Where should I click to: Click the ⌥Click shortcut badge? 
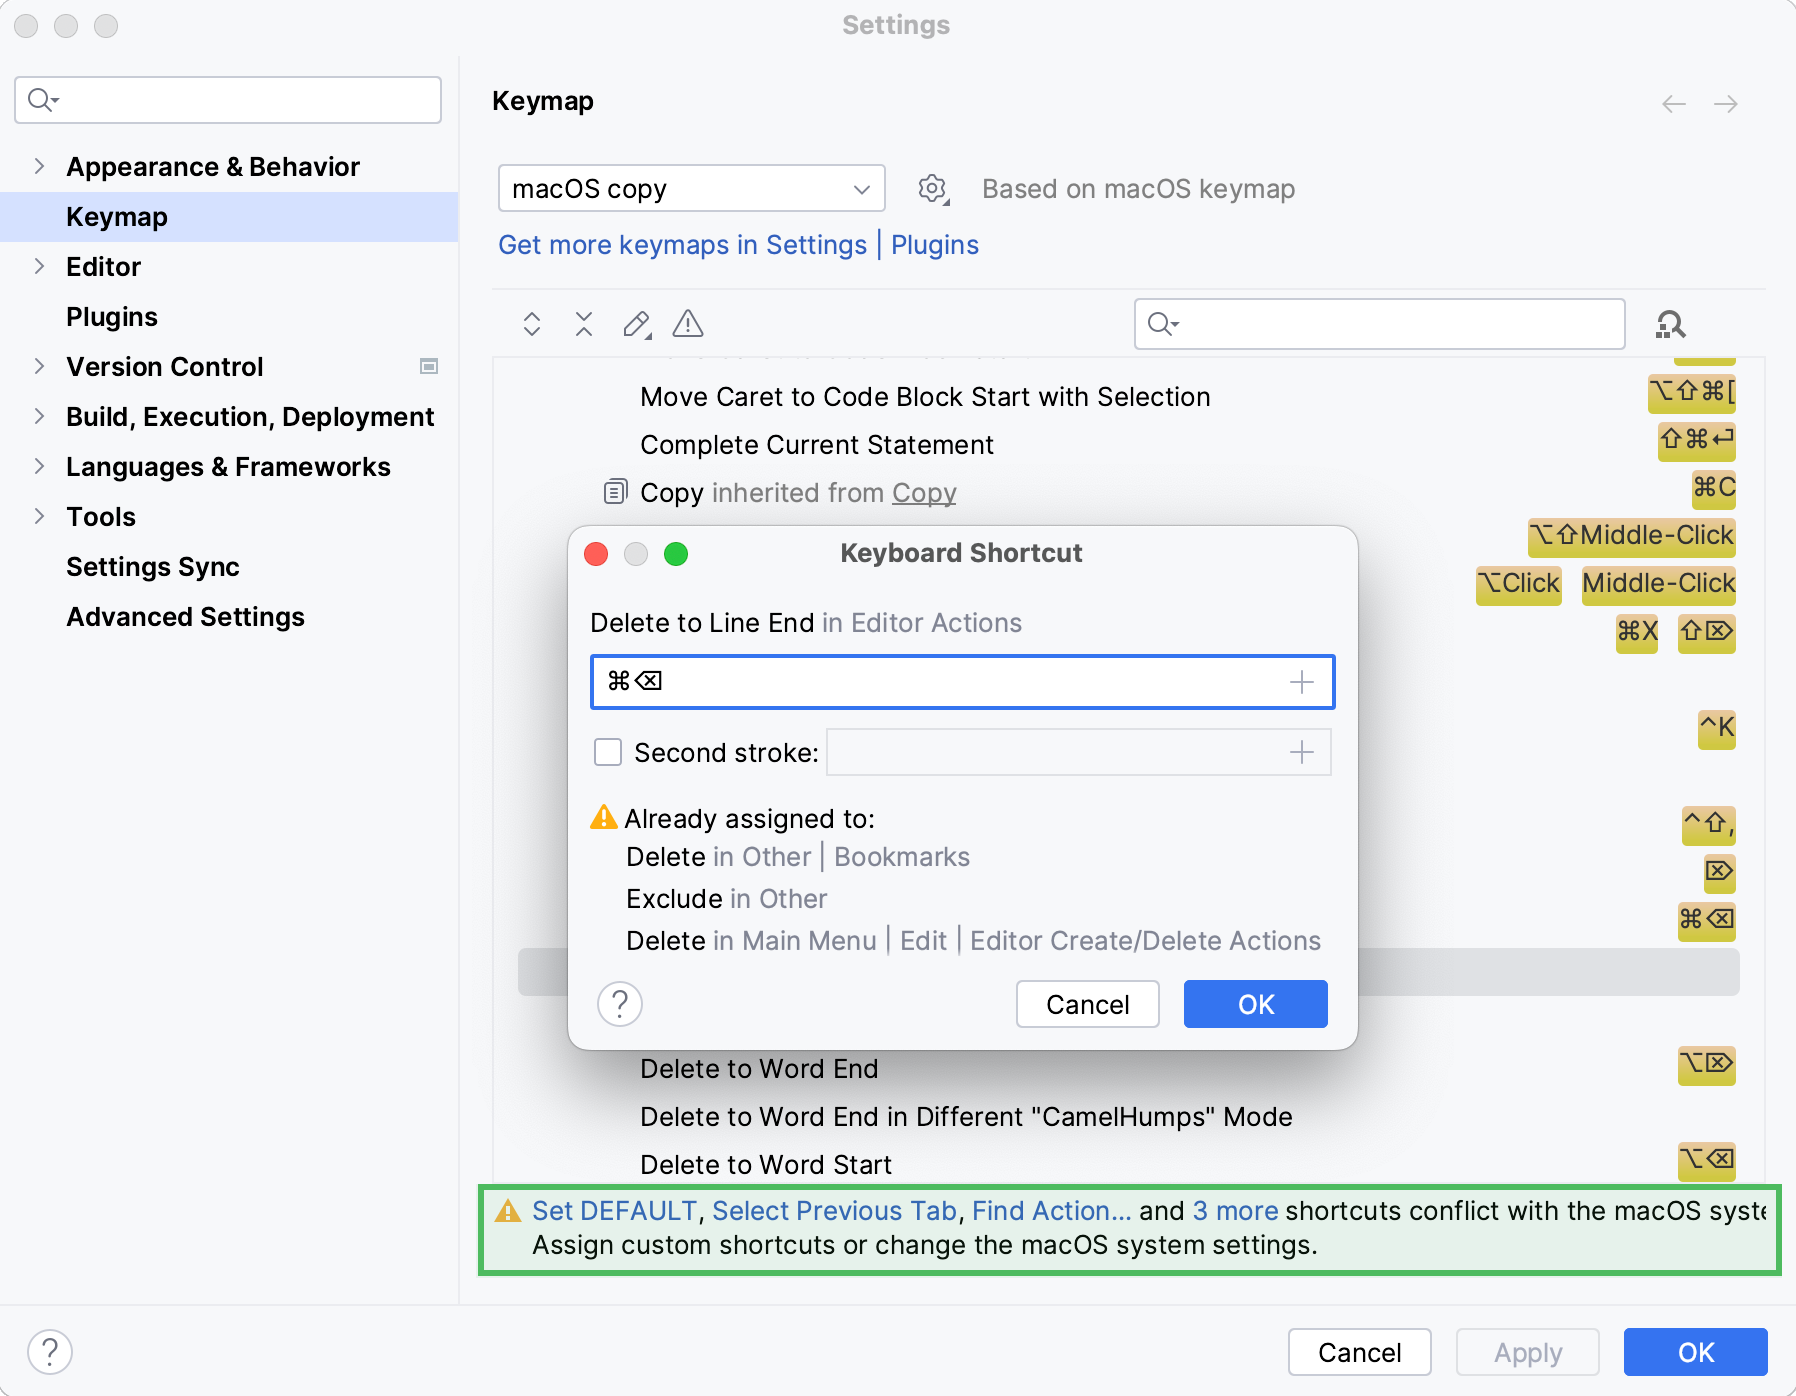(1519, 584)
